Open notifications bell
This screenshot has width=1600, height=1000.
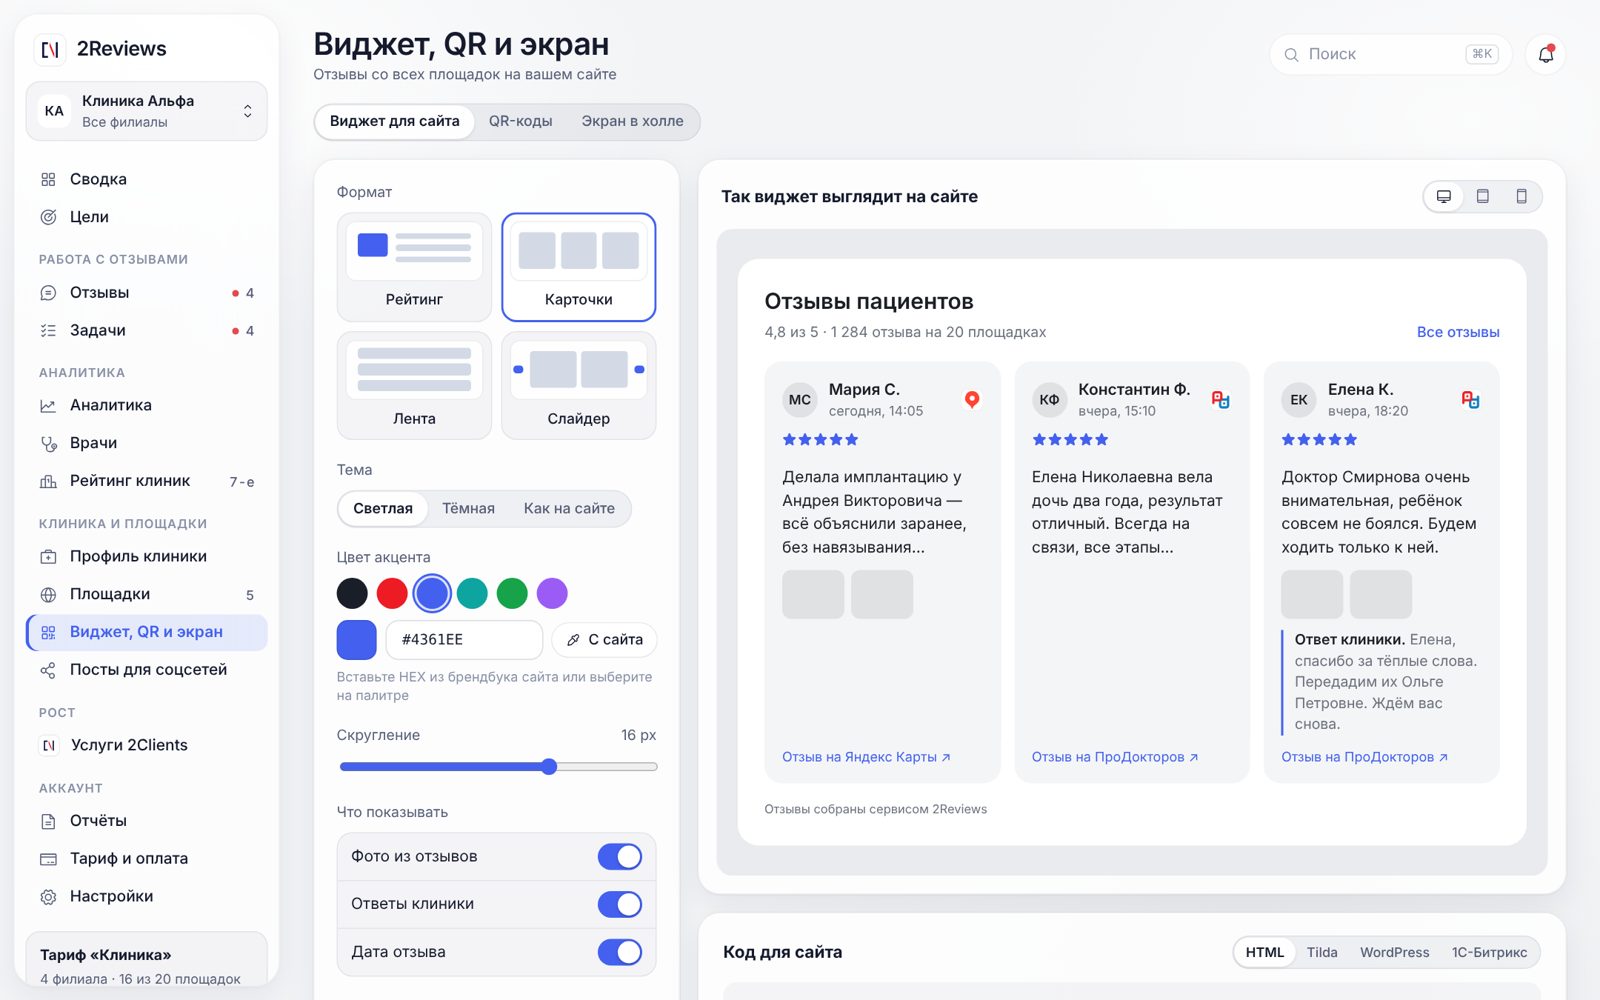(1545, 54)
